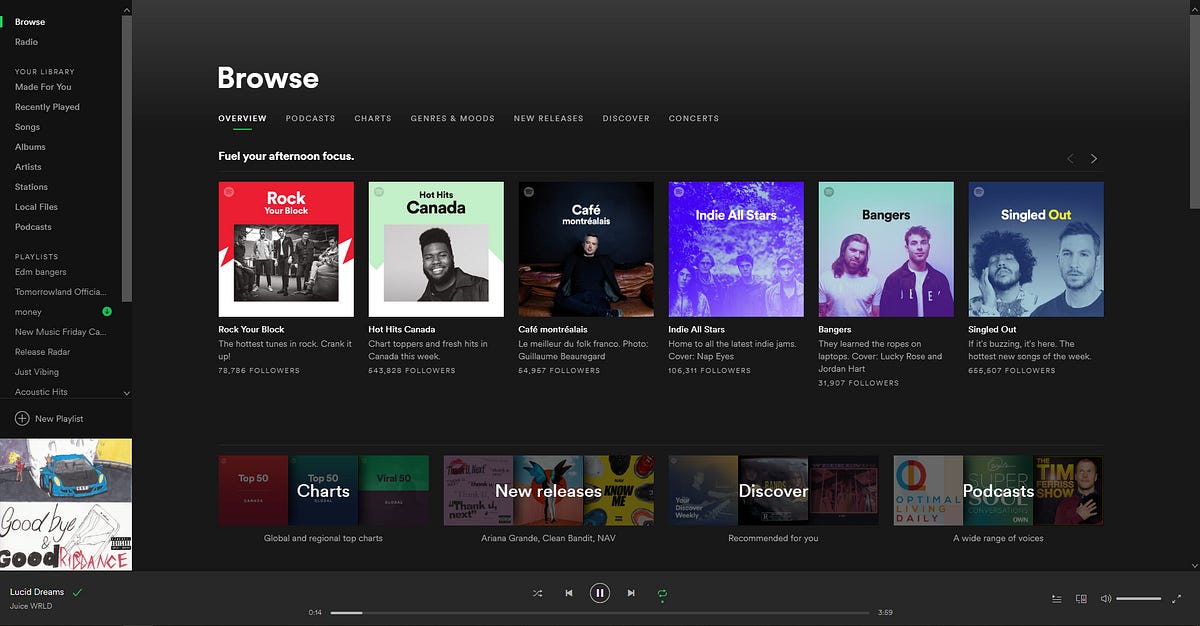Screen dimensions: 1200x626
Task: Click the right arrow to see more focus playlists
Action: 1093,158
